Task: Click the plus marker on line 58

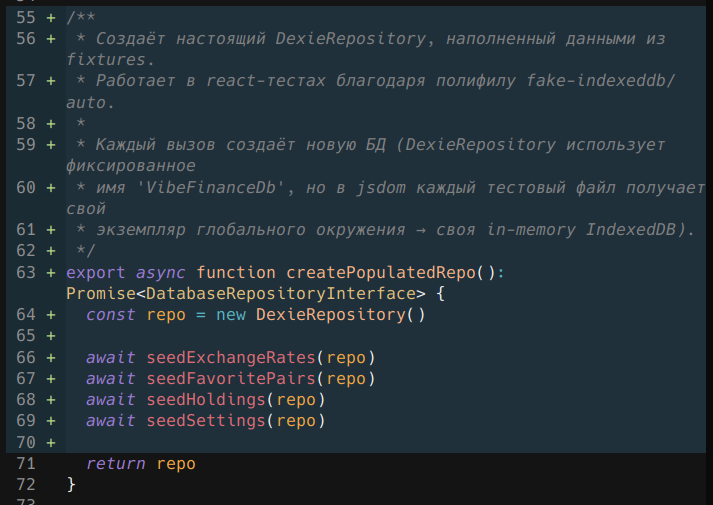Action: tap(51, 124)
